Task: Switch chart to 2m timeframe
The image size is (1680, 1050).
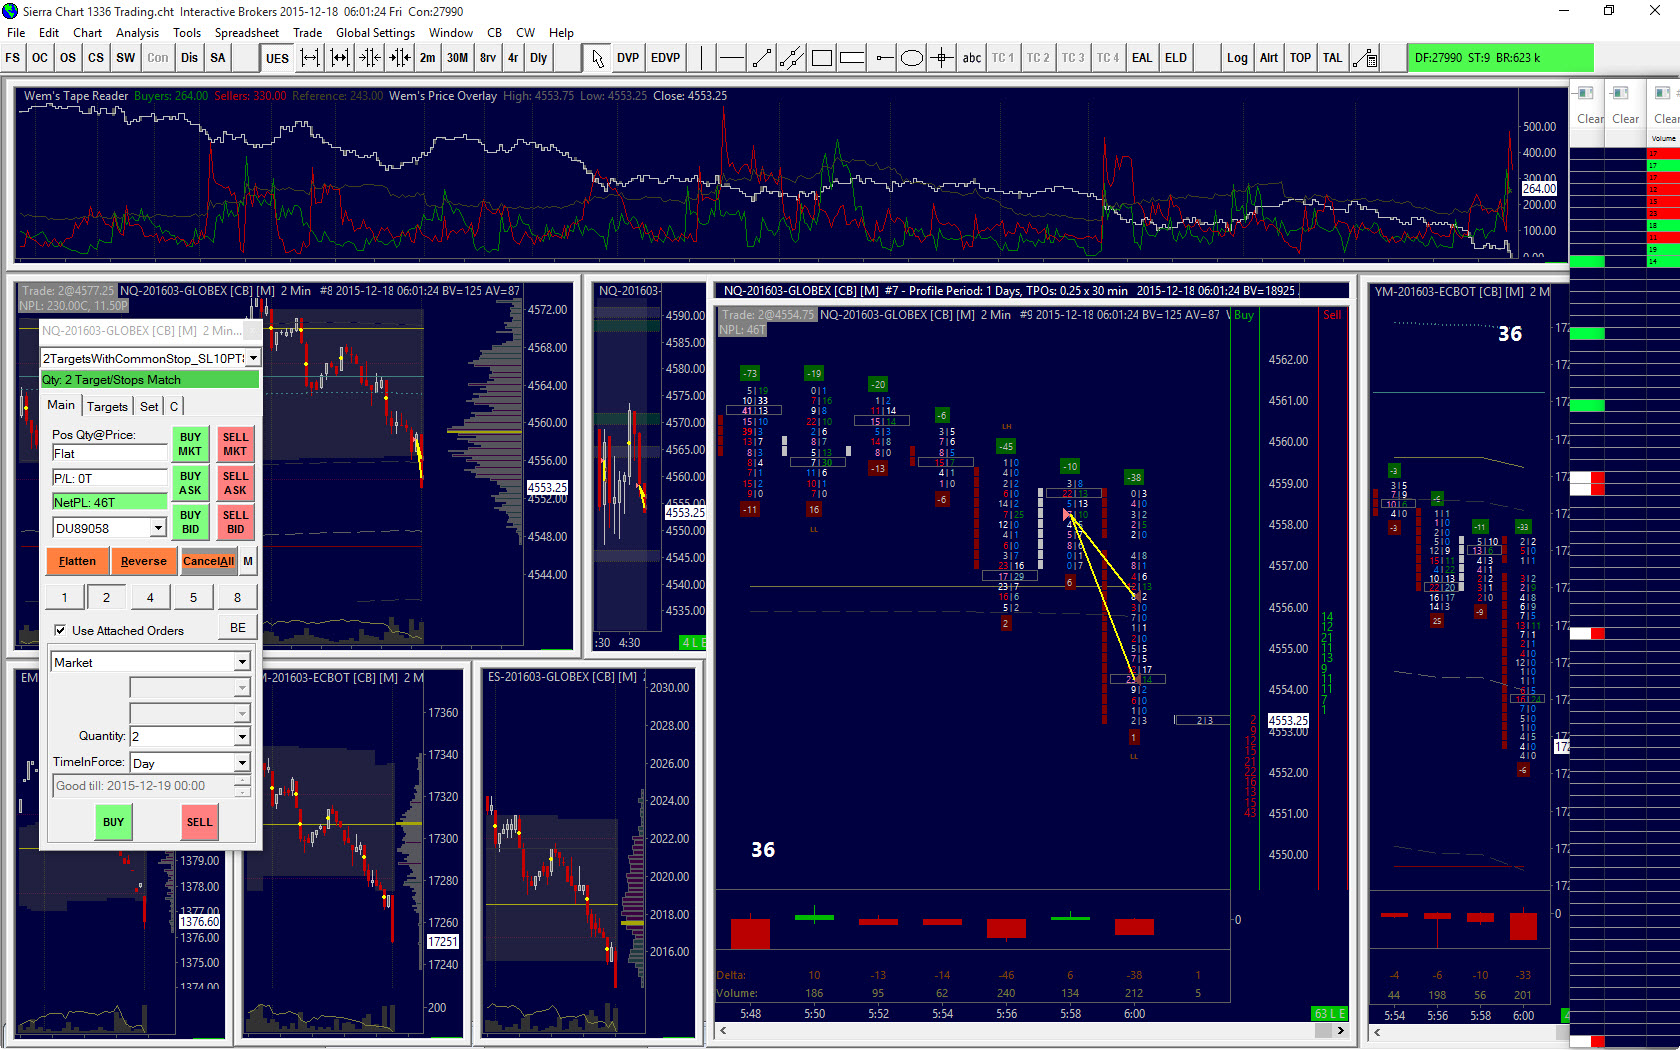Action: point(427,58)
